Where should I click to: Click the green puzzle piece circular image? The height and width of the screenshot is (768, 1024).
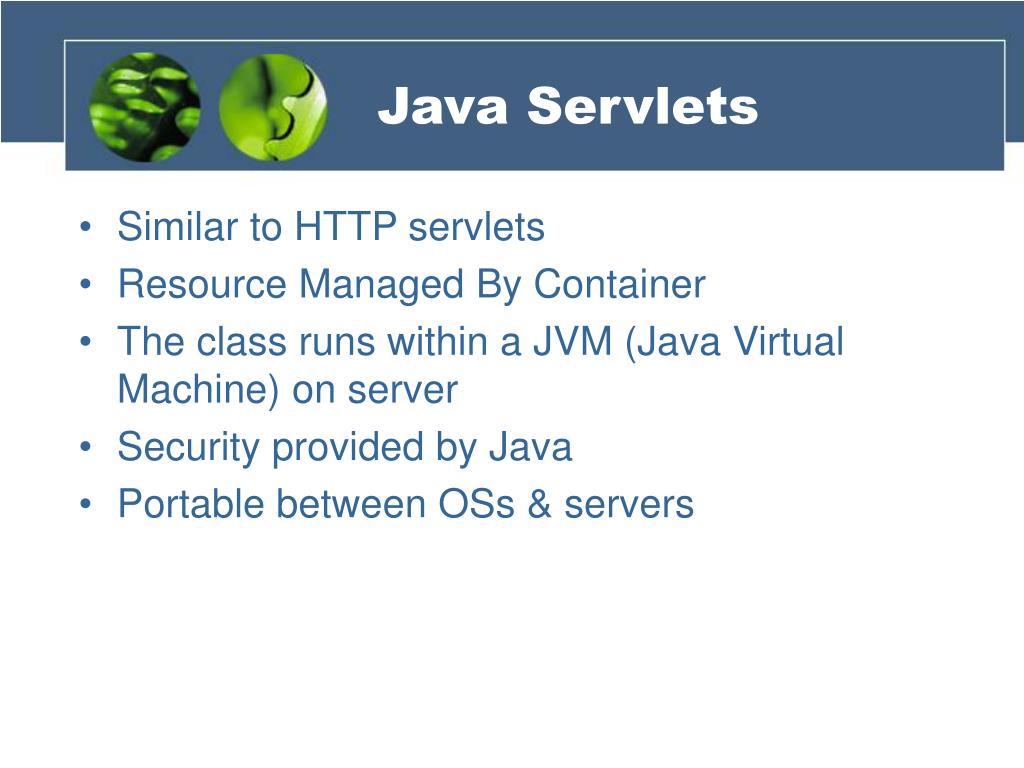point(273,107)
